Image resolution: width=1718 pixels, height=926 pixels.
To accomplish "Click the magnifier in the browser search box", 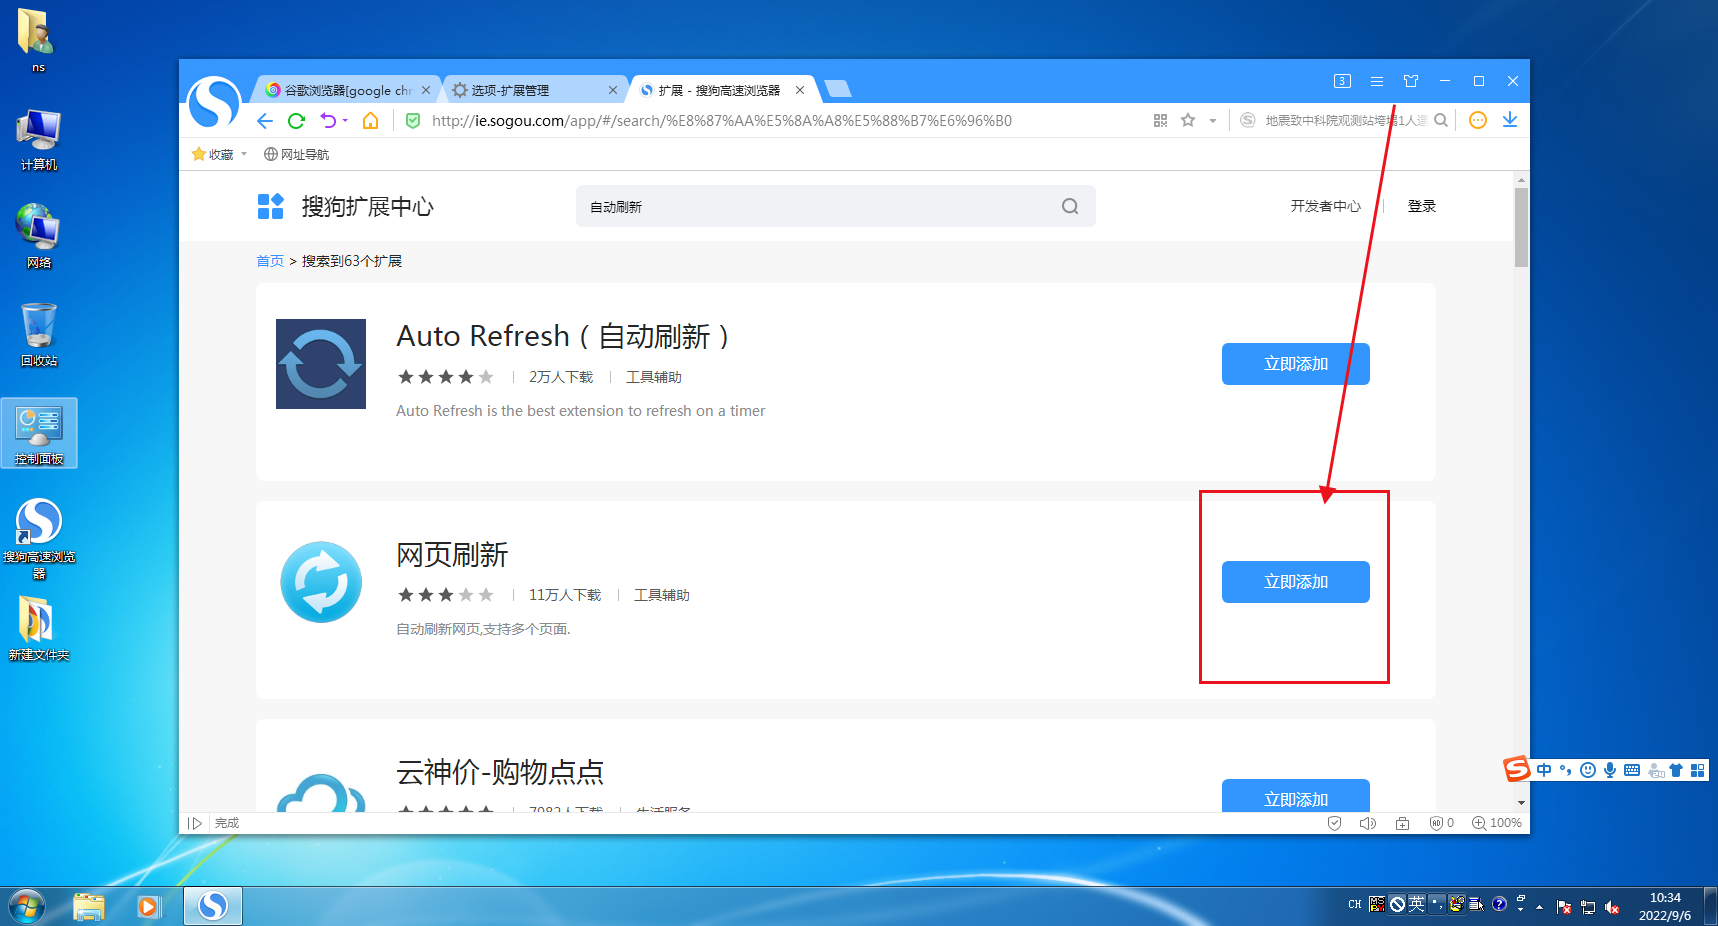I will tap(1441, 121).
